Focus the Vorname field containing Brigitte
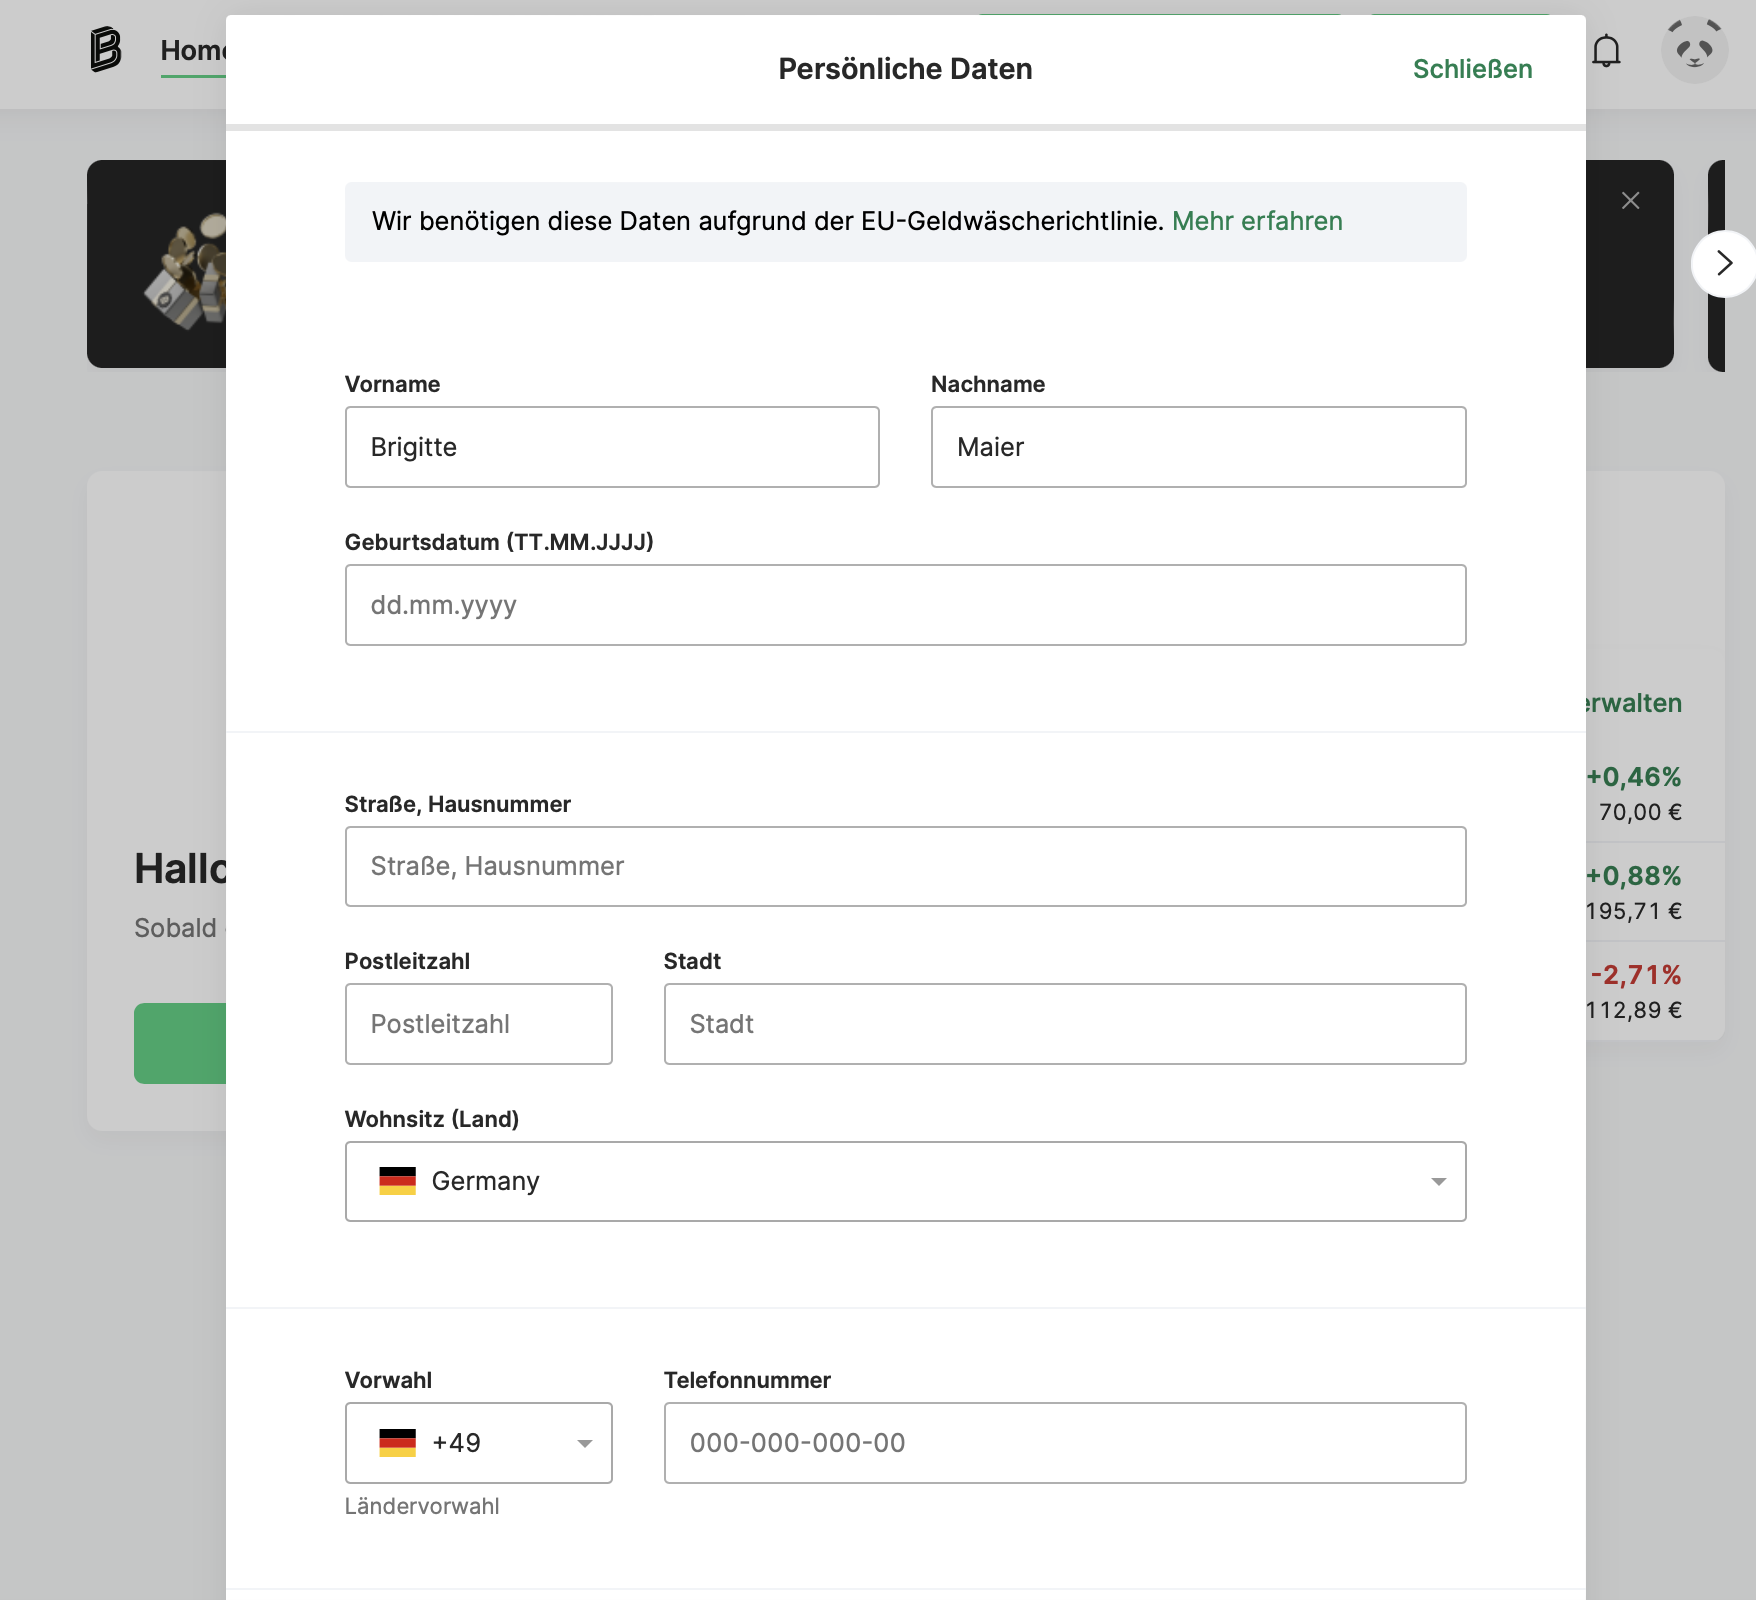Image resolution: width=1756 pixels, height=1600 pixels. pos(612,447)
